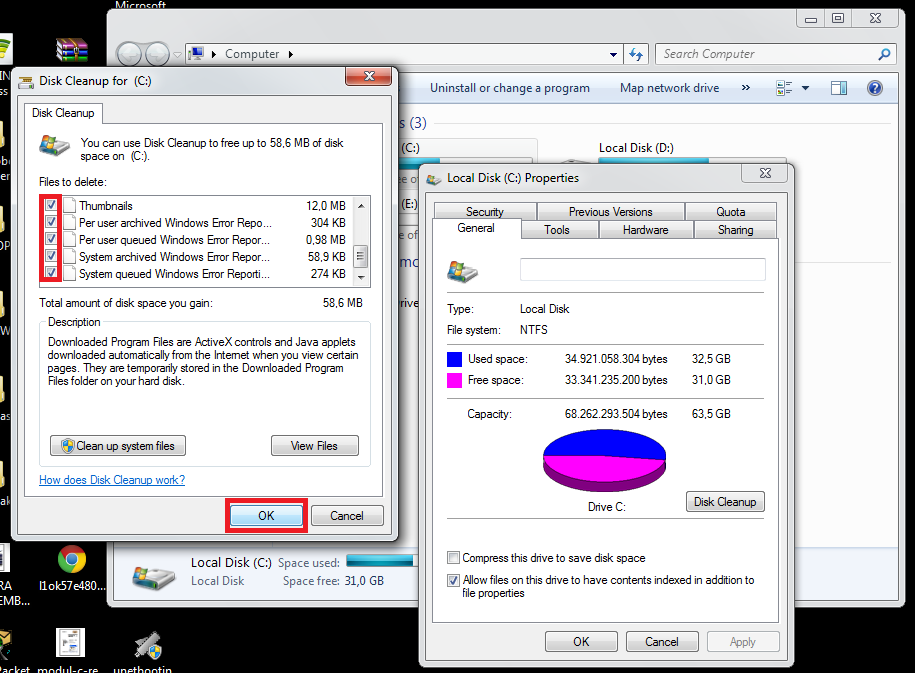Click the shield icon on Clean up system files
This screenshot has width=918, height=674.
pos(67,446)
